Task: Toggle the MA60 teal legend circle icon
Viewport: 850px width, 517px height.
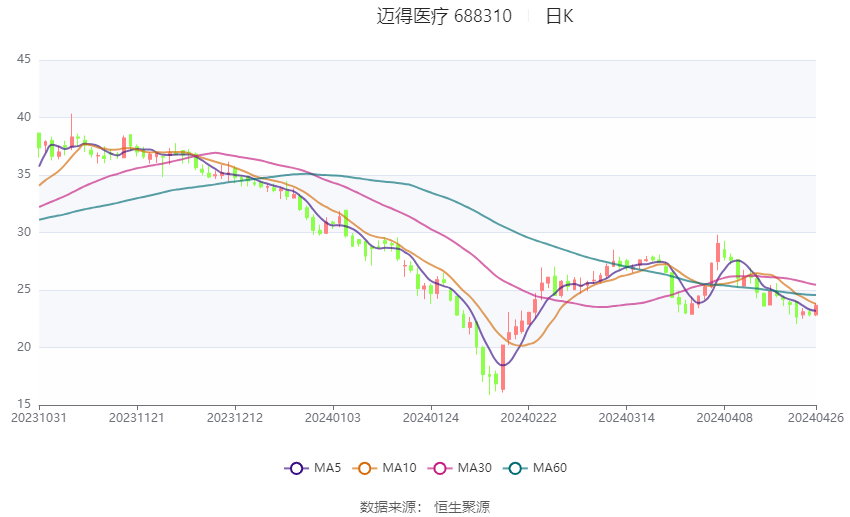Action: (515, 468)
